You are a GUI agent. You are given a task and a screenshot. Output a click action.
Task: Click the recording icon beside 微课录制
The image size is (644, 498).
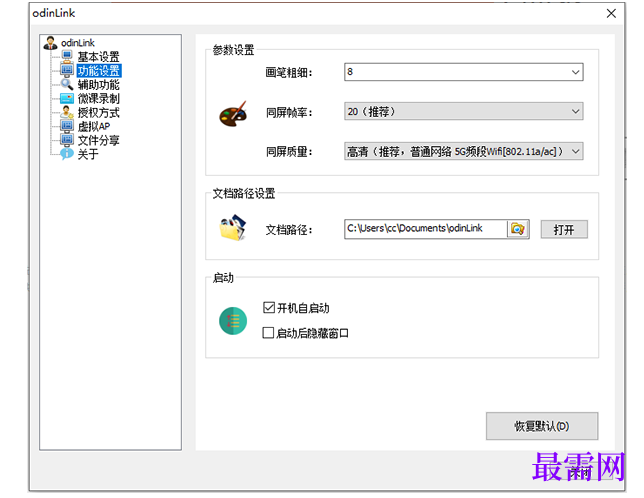click(x=67, y=98)
